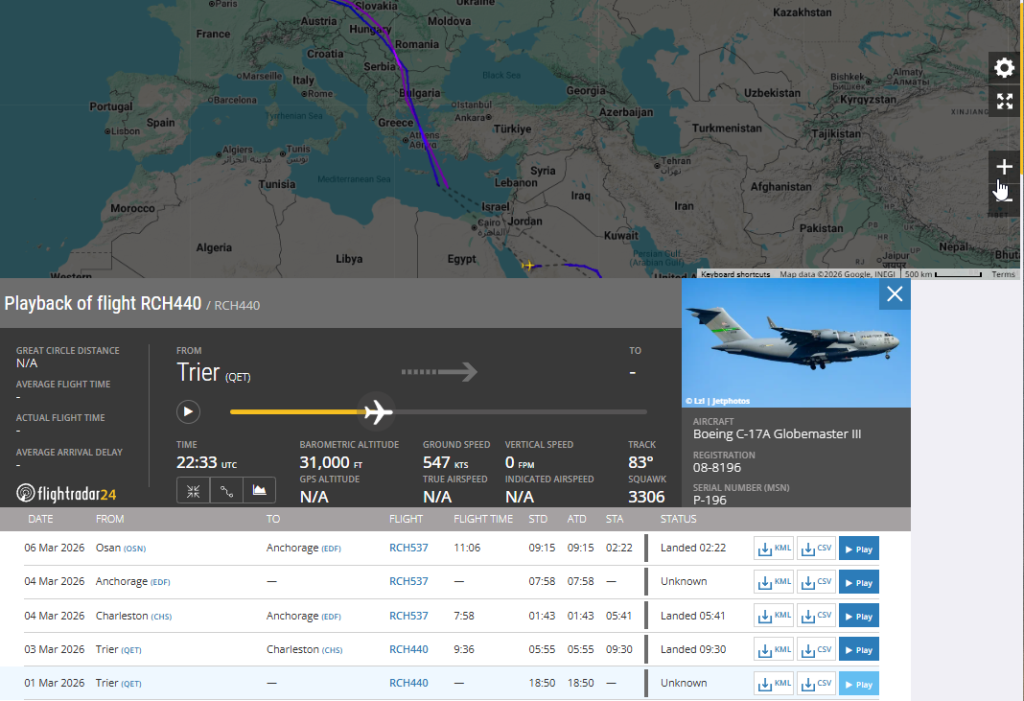Start playback with the play button

pyautogui.click(x=187, y=411)
